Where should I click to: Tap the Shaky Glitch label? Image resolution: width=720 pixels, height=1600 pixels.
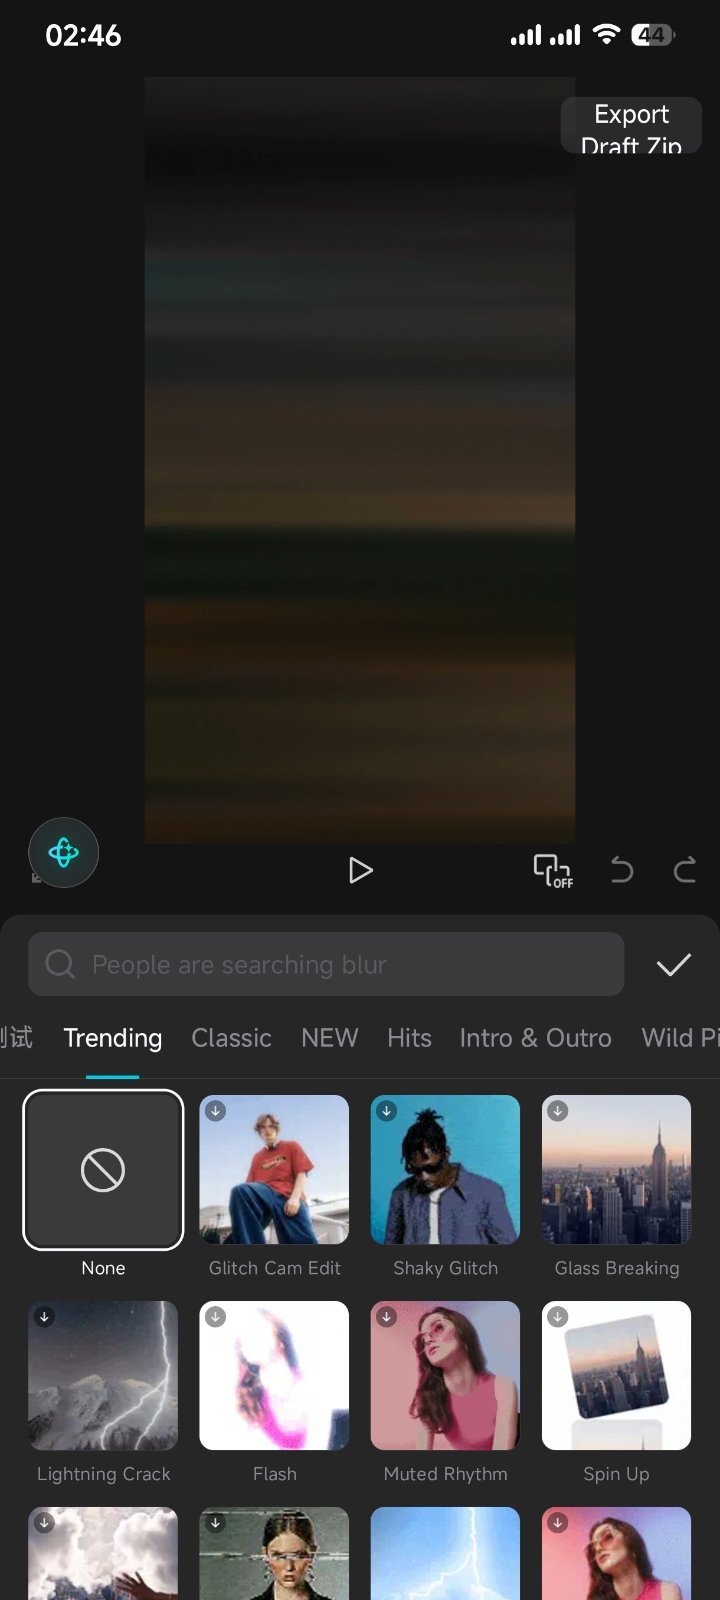point(445,1268)
